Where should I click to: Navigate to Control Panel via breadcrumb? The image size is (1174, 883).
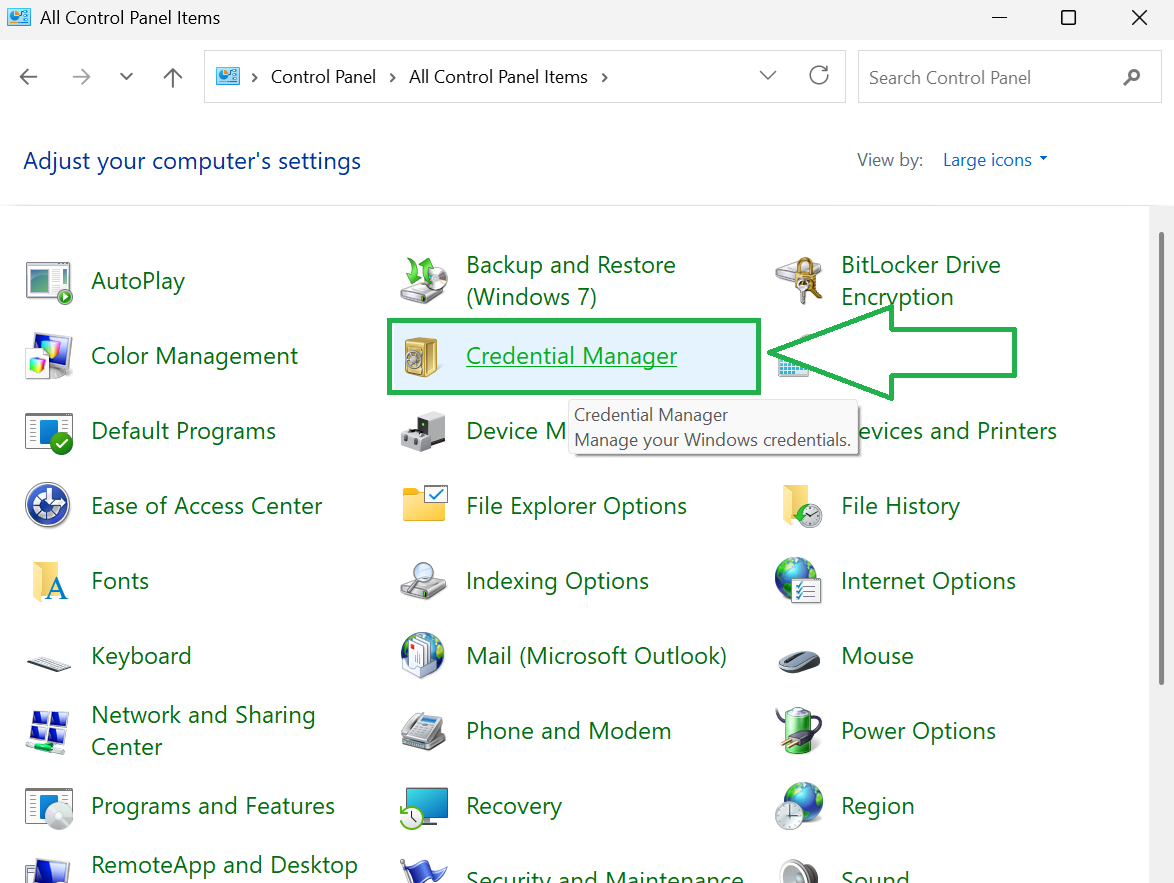tap(323, 76)
